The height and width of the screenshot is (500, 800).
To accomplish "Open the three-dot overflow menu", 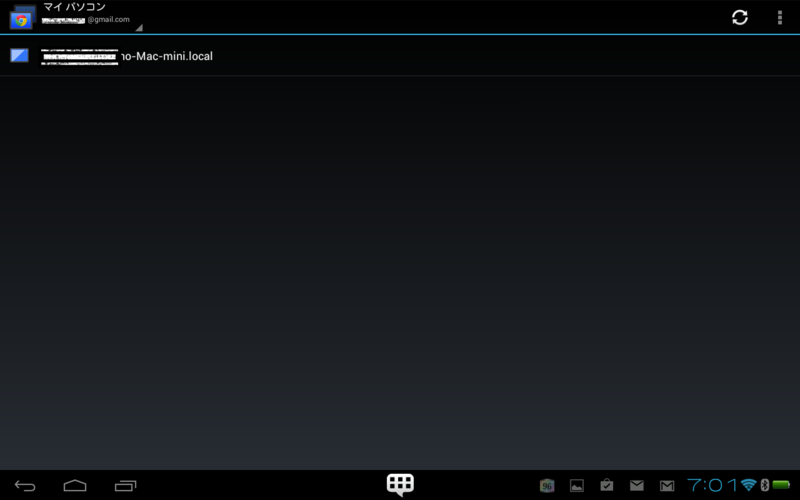I will (x=780, y=17).
